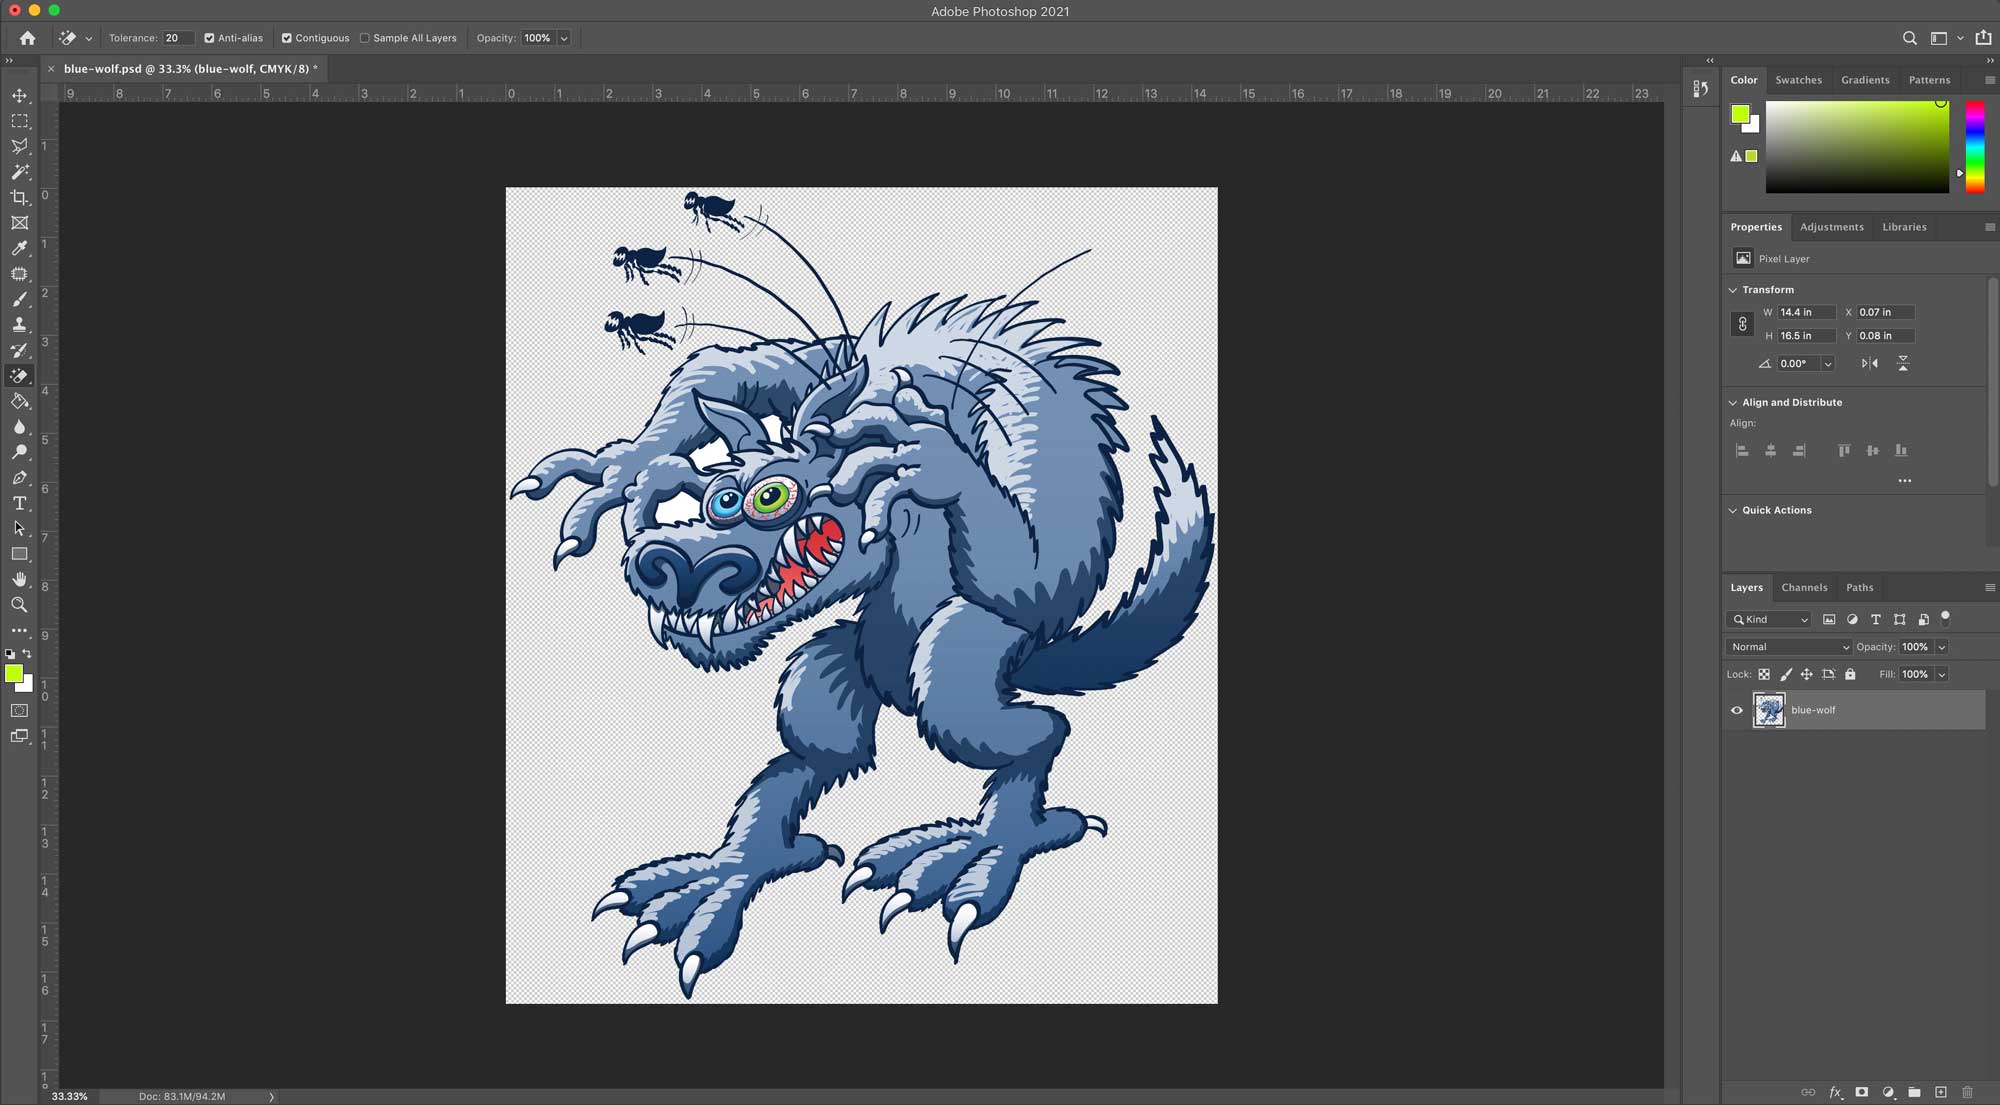This screenshot has height=1105, width=2000.
Task: Switch to the Swatches tab
Action: pyautogui.click(x=1798, y=80)
